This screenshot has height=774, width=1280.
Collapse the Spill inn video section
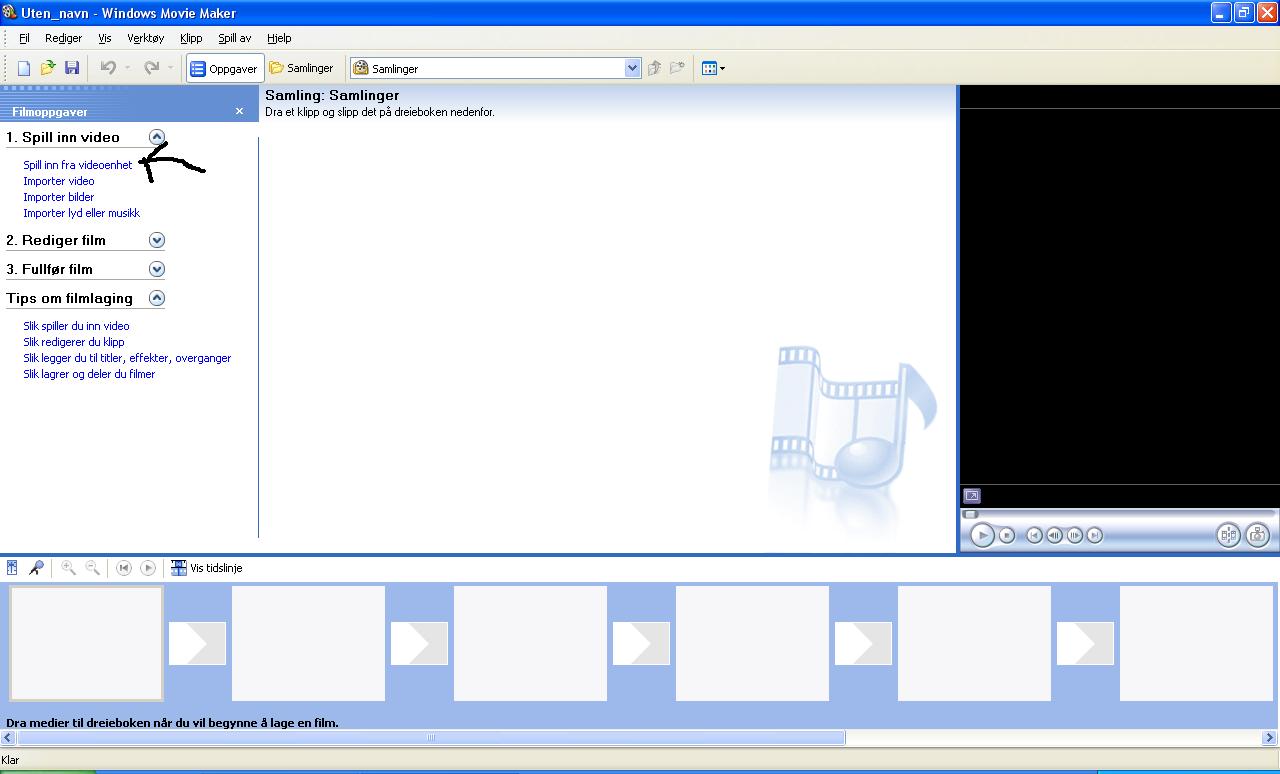pyautogui.click(x=157, y=137)
